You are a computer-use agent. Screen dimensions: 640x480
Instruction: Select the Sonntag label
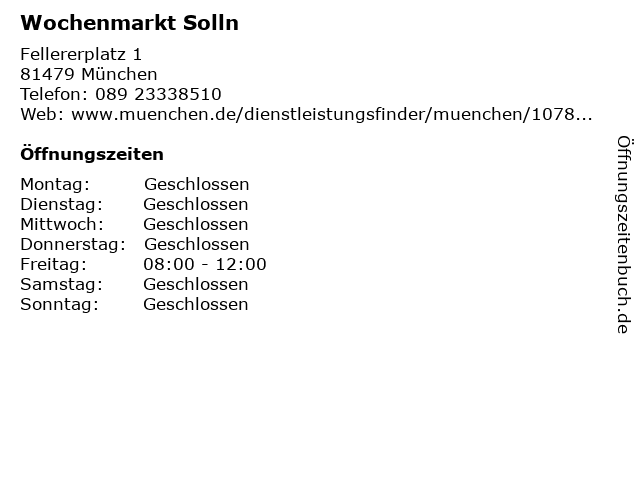point(60,304)
